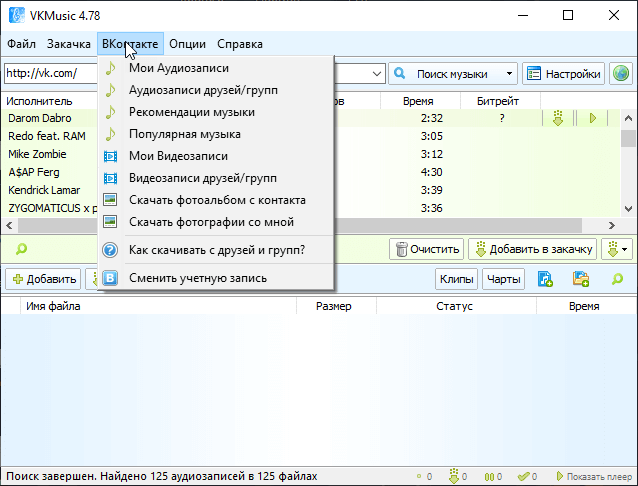Click green magnifier filter icon in results bar
The image size is (638, 486).
21,249
